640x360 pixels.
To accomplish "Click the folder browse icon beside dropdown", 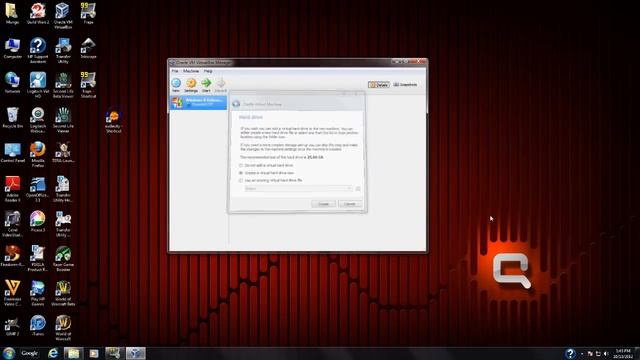I will (x=358, y=189).
